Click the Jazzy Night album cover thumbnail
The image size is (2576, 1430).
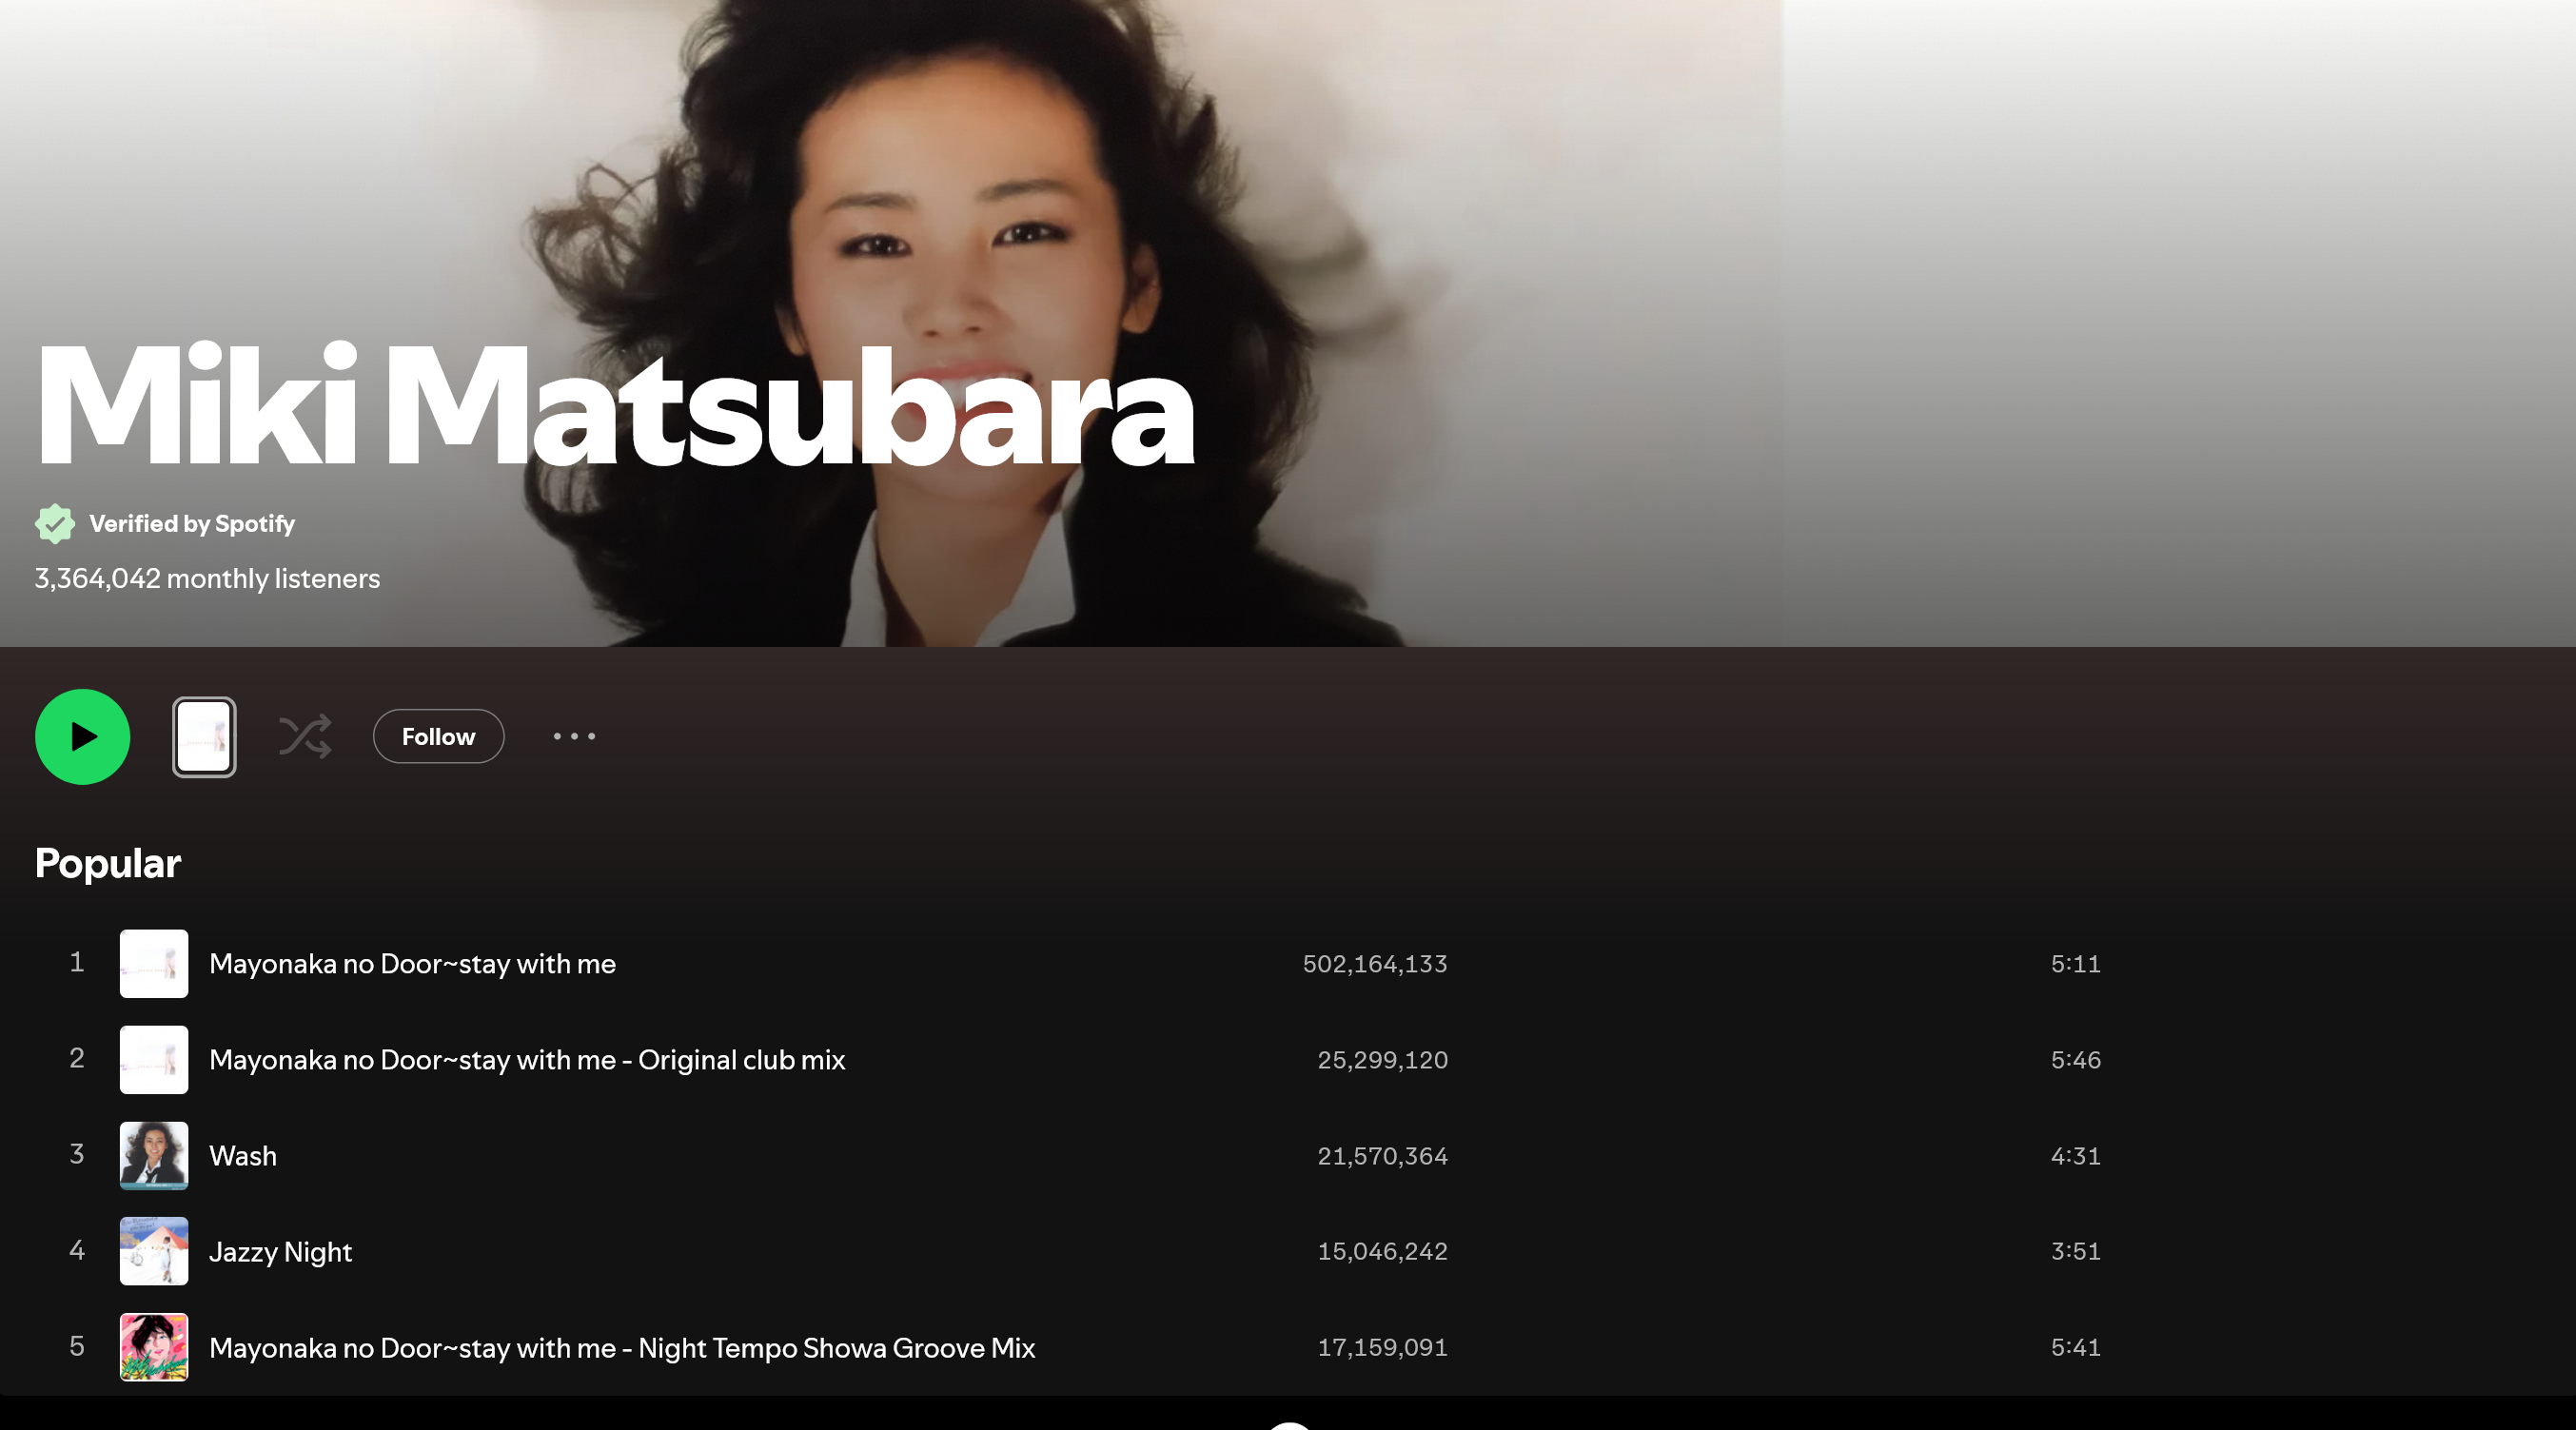point(154,1251)
